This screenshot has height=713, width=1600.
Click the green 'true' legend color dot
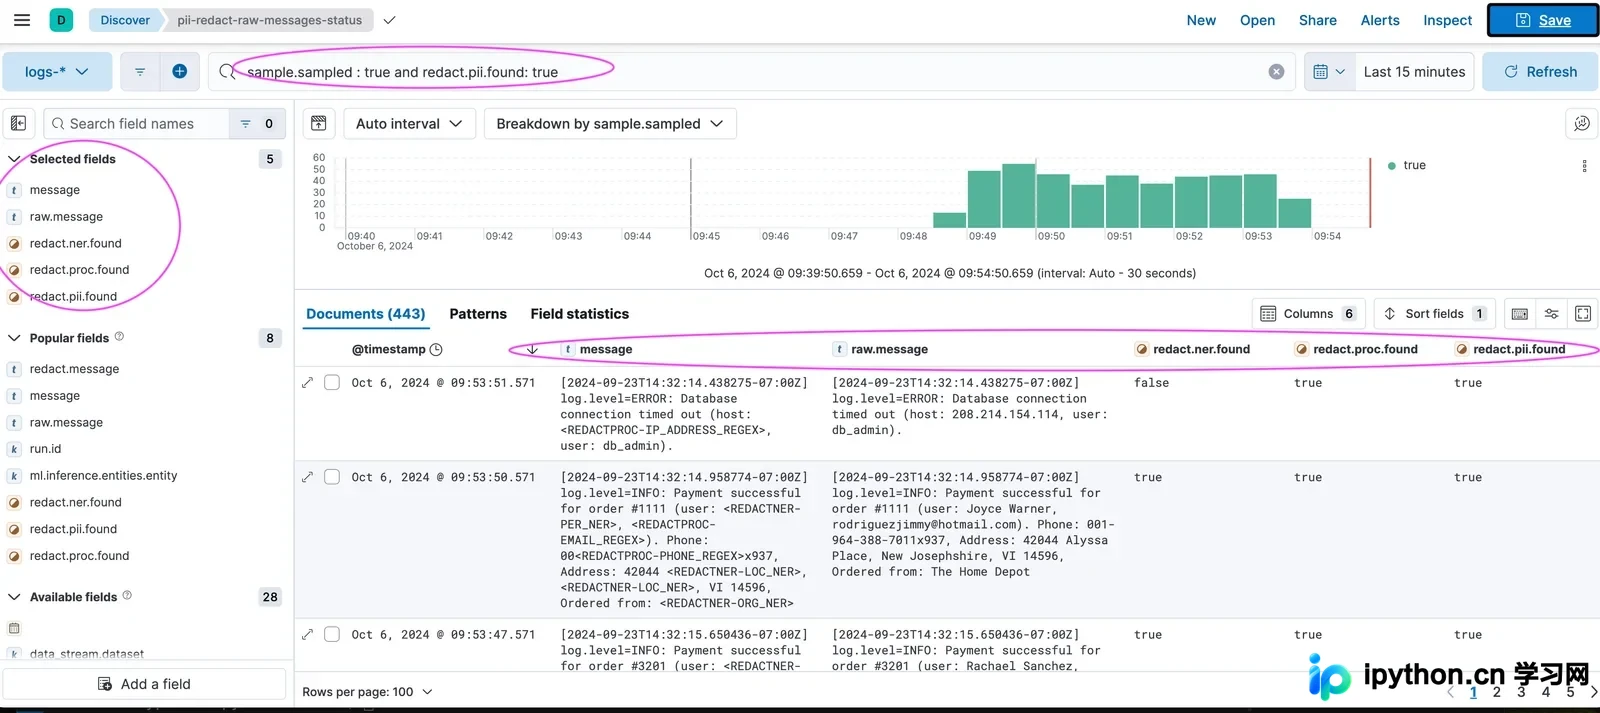1391,166
